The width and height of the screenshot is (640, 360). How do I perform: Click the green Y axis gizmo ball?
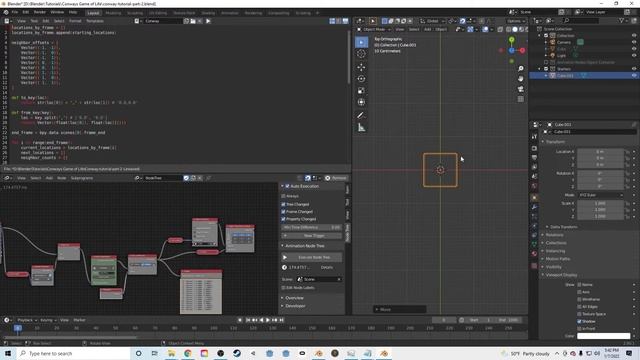511,40
